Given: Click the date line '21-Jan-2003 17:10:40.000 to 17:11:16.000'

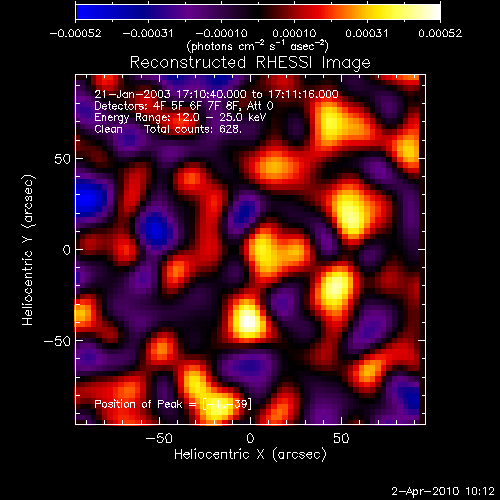Looking at the screenshot, I should (x=216, y=94).
